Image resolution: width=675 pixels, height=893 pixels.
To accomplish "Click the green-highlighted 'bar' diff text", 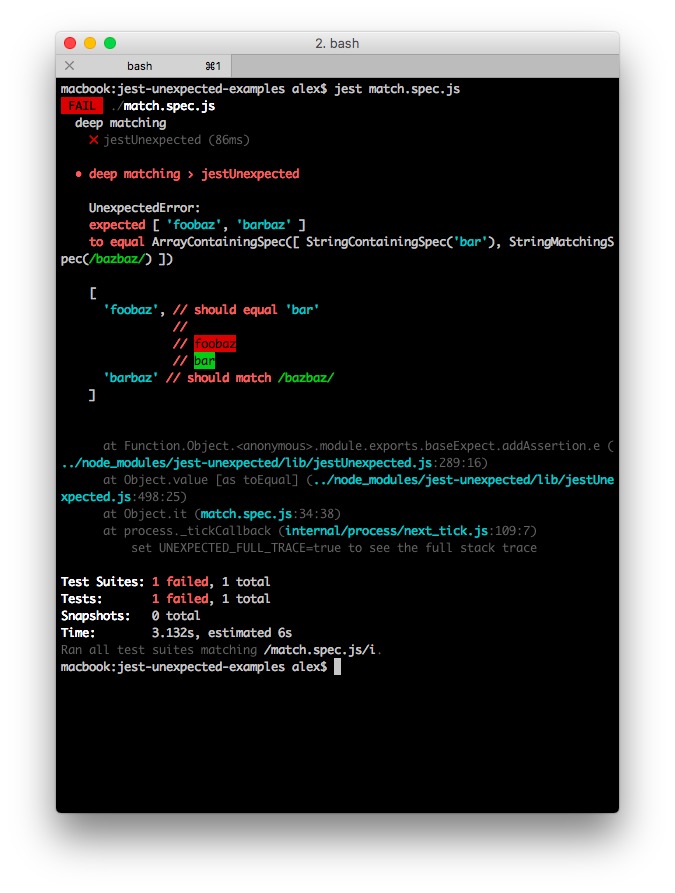I will pyautogui.click(x=204, y=361).
